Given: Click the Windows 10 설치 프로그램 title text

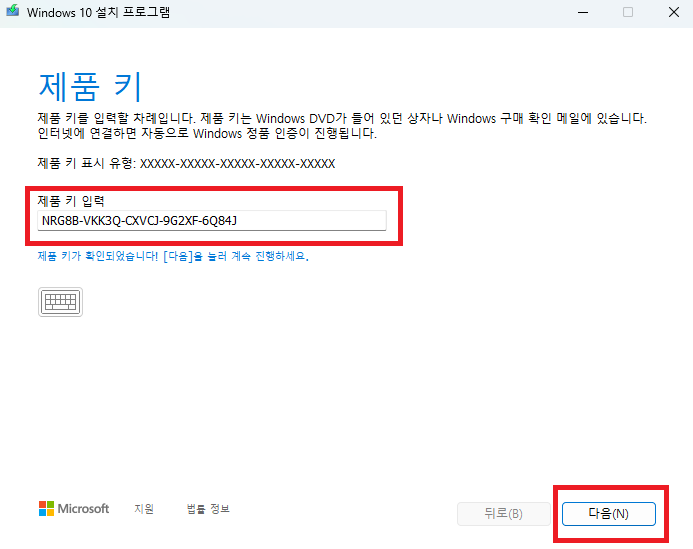Looking at the screenshot, I should [x=99, y=12].
